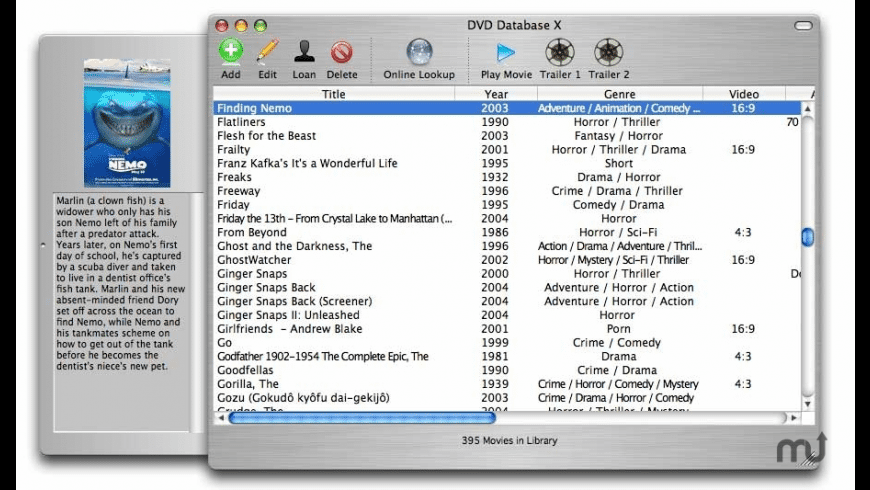Viewport: 870px width, 490px height.
Task: Click the vertical scrollbar up arrow
Action: 808,109
